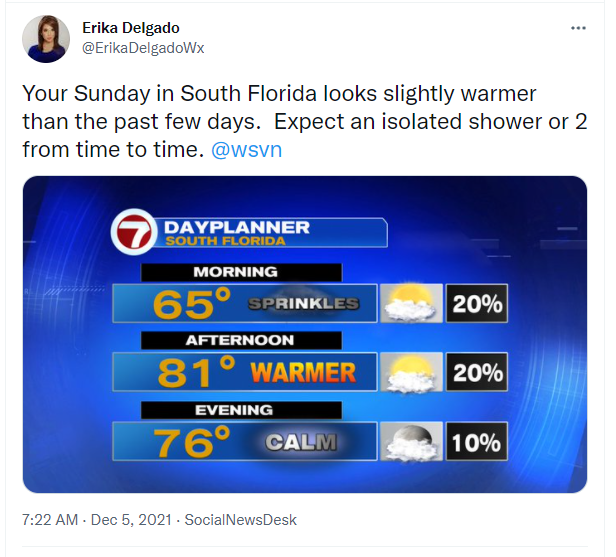Click the morning 20% rain chance box
This screenshot has width=616, height=557.
477,303
